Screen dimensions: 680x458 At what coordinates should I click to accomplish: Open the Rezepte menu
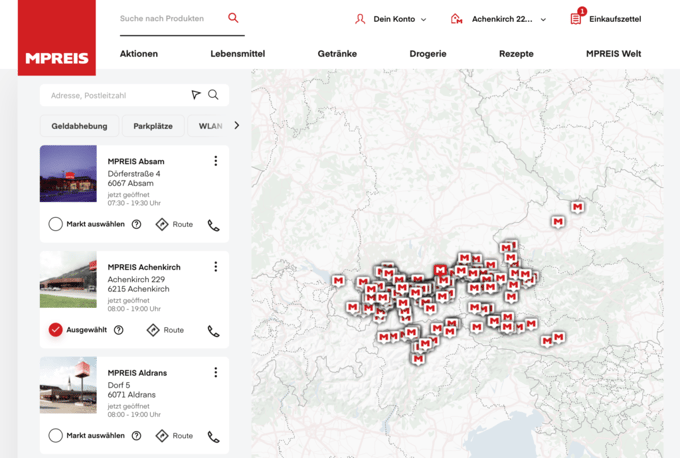(516, 54)
